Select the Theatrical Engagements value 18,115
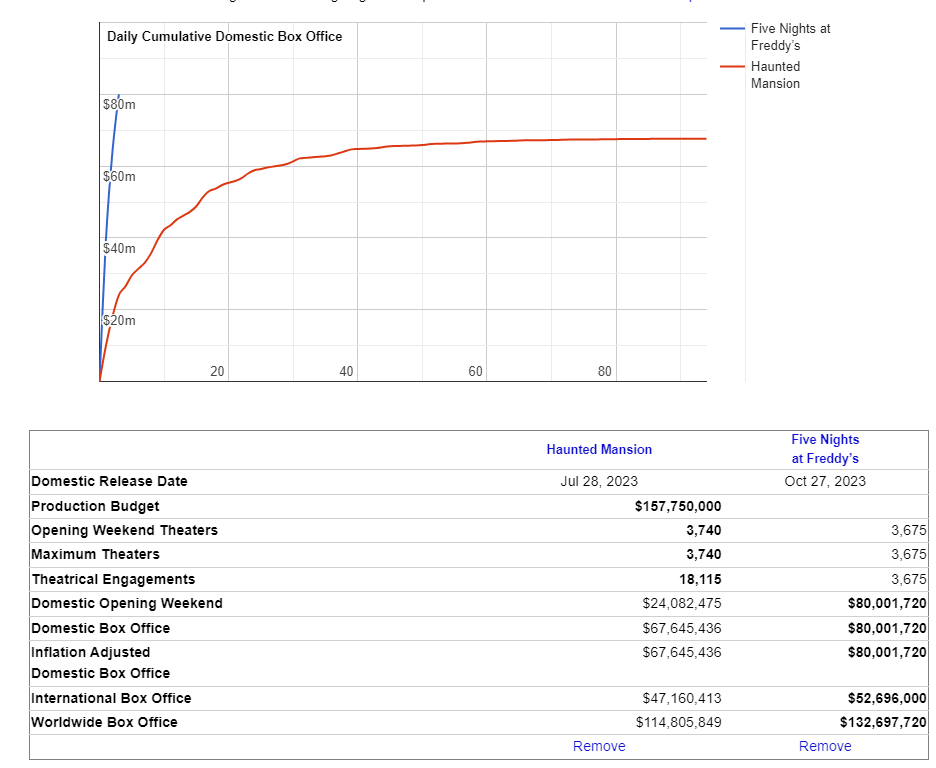The image size is (936, 768). pyautogui.click(x=699, y=579)
